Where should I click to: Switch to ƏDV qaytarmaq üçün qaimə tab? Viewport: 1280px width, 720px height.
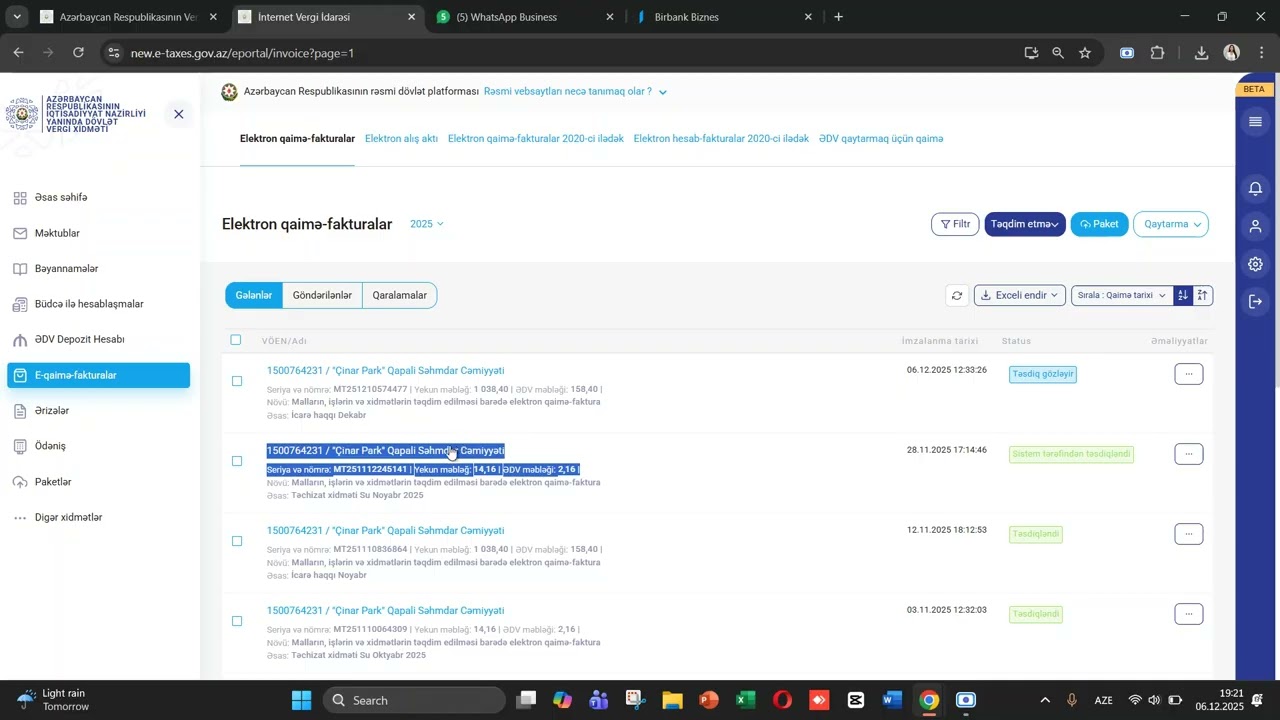tap(881, 139)
